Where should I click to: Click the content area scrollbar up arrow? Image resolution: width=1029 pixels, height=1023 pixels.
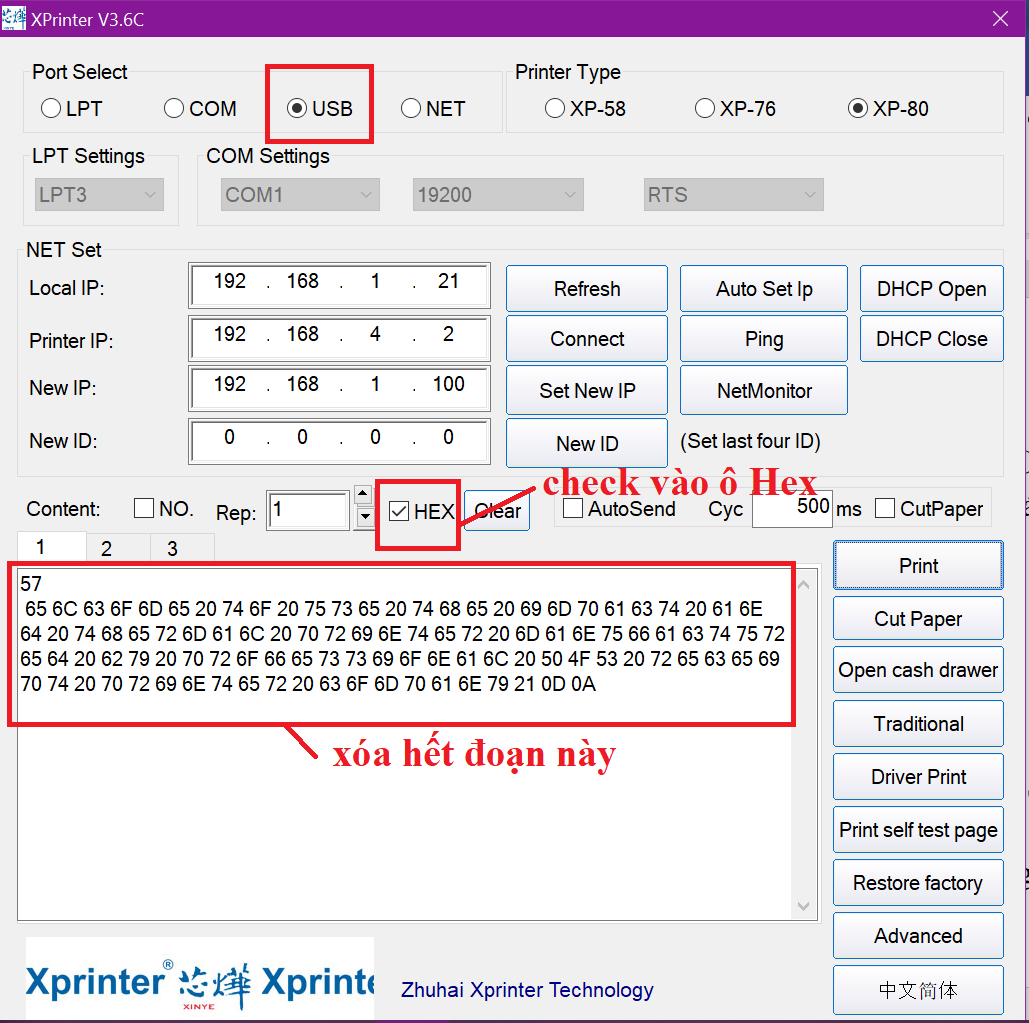coord(804,584)
